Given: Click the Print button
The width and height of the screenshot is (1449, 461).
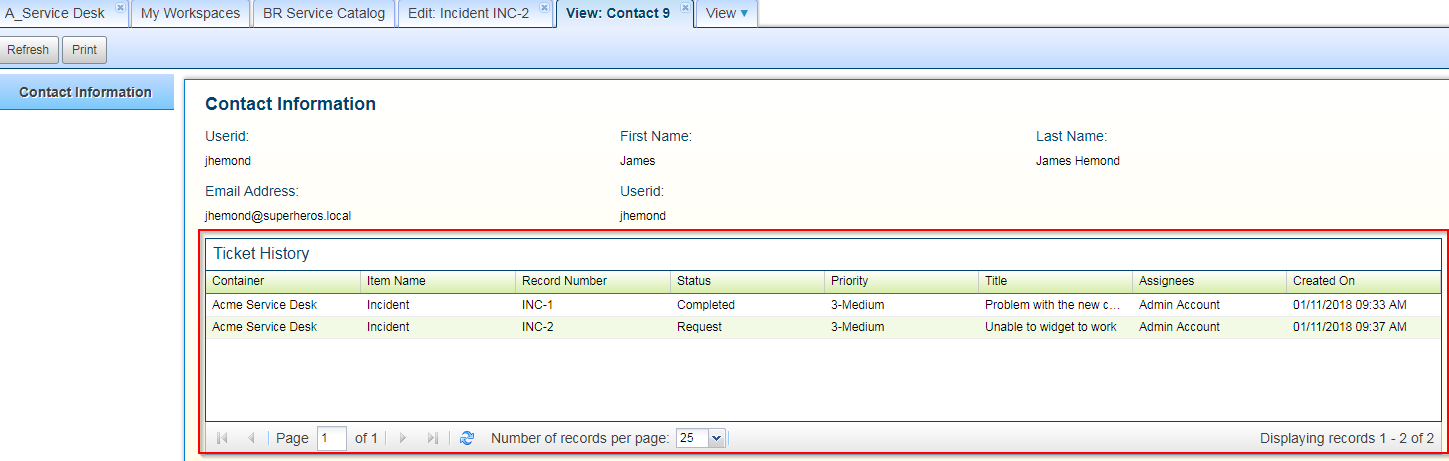Looking at the screenshot, I should click(x=84, y=50).
